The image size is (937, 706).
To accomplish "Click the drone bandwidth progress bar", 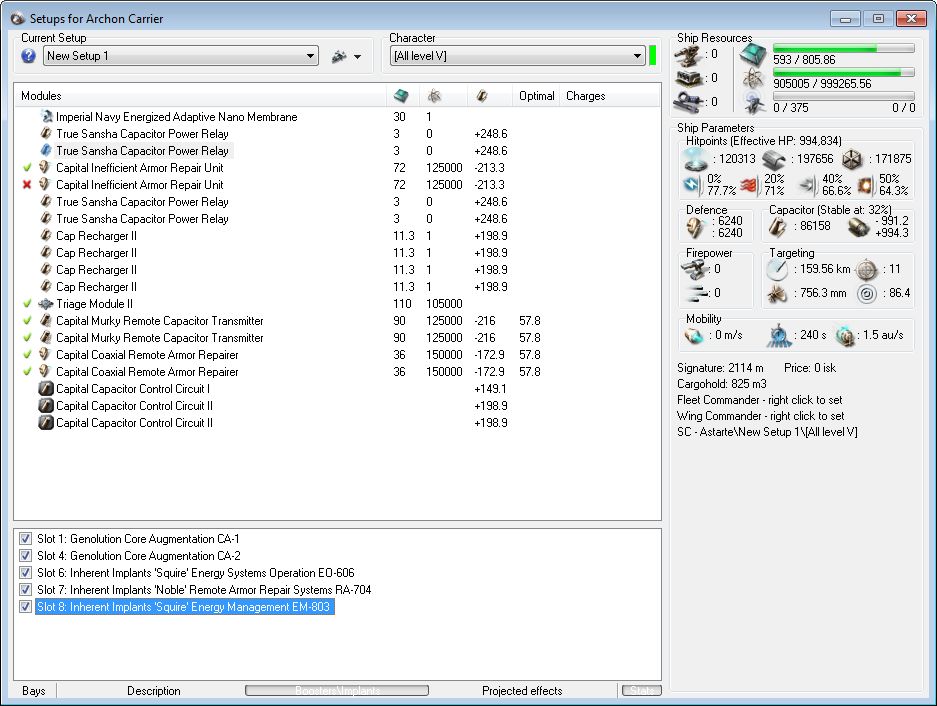I will [x=843, y=96].
